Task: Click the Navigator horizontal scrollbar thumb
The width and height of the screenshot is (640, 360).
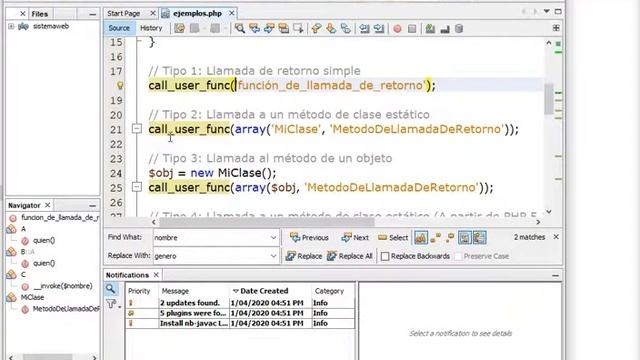Action: pos(47,357)
